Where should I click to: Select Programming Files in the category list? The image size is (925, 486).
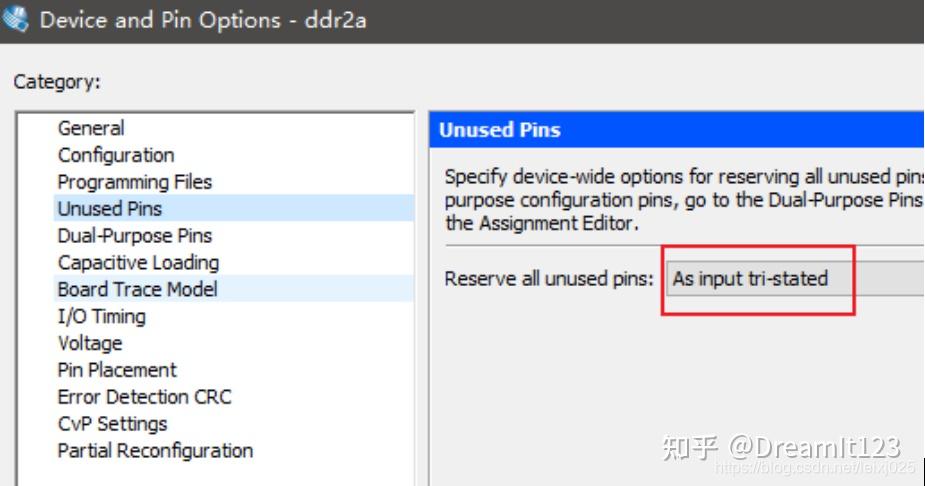[135, 182]
